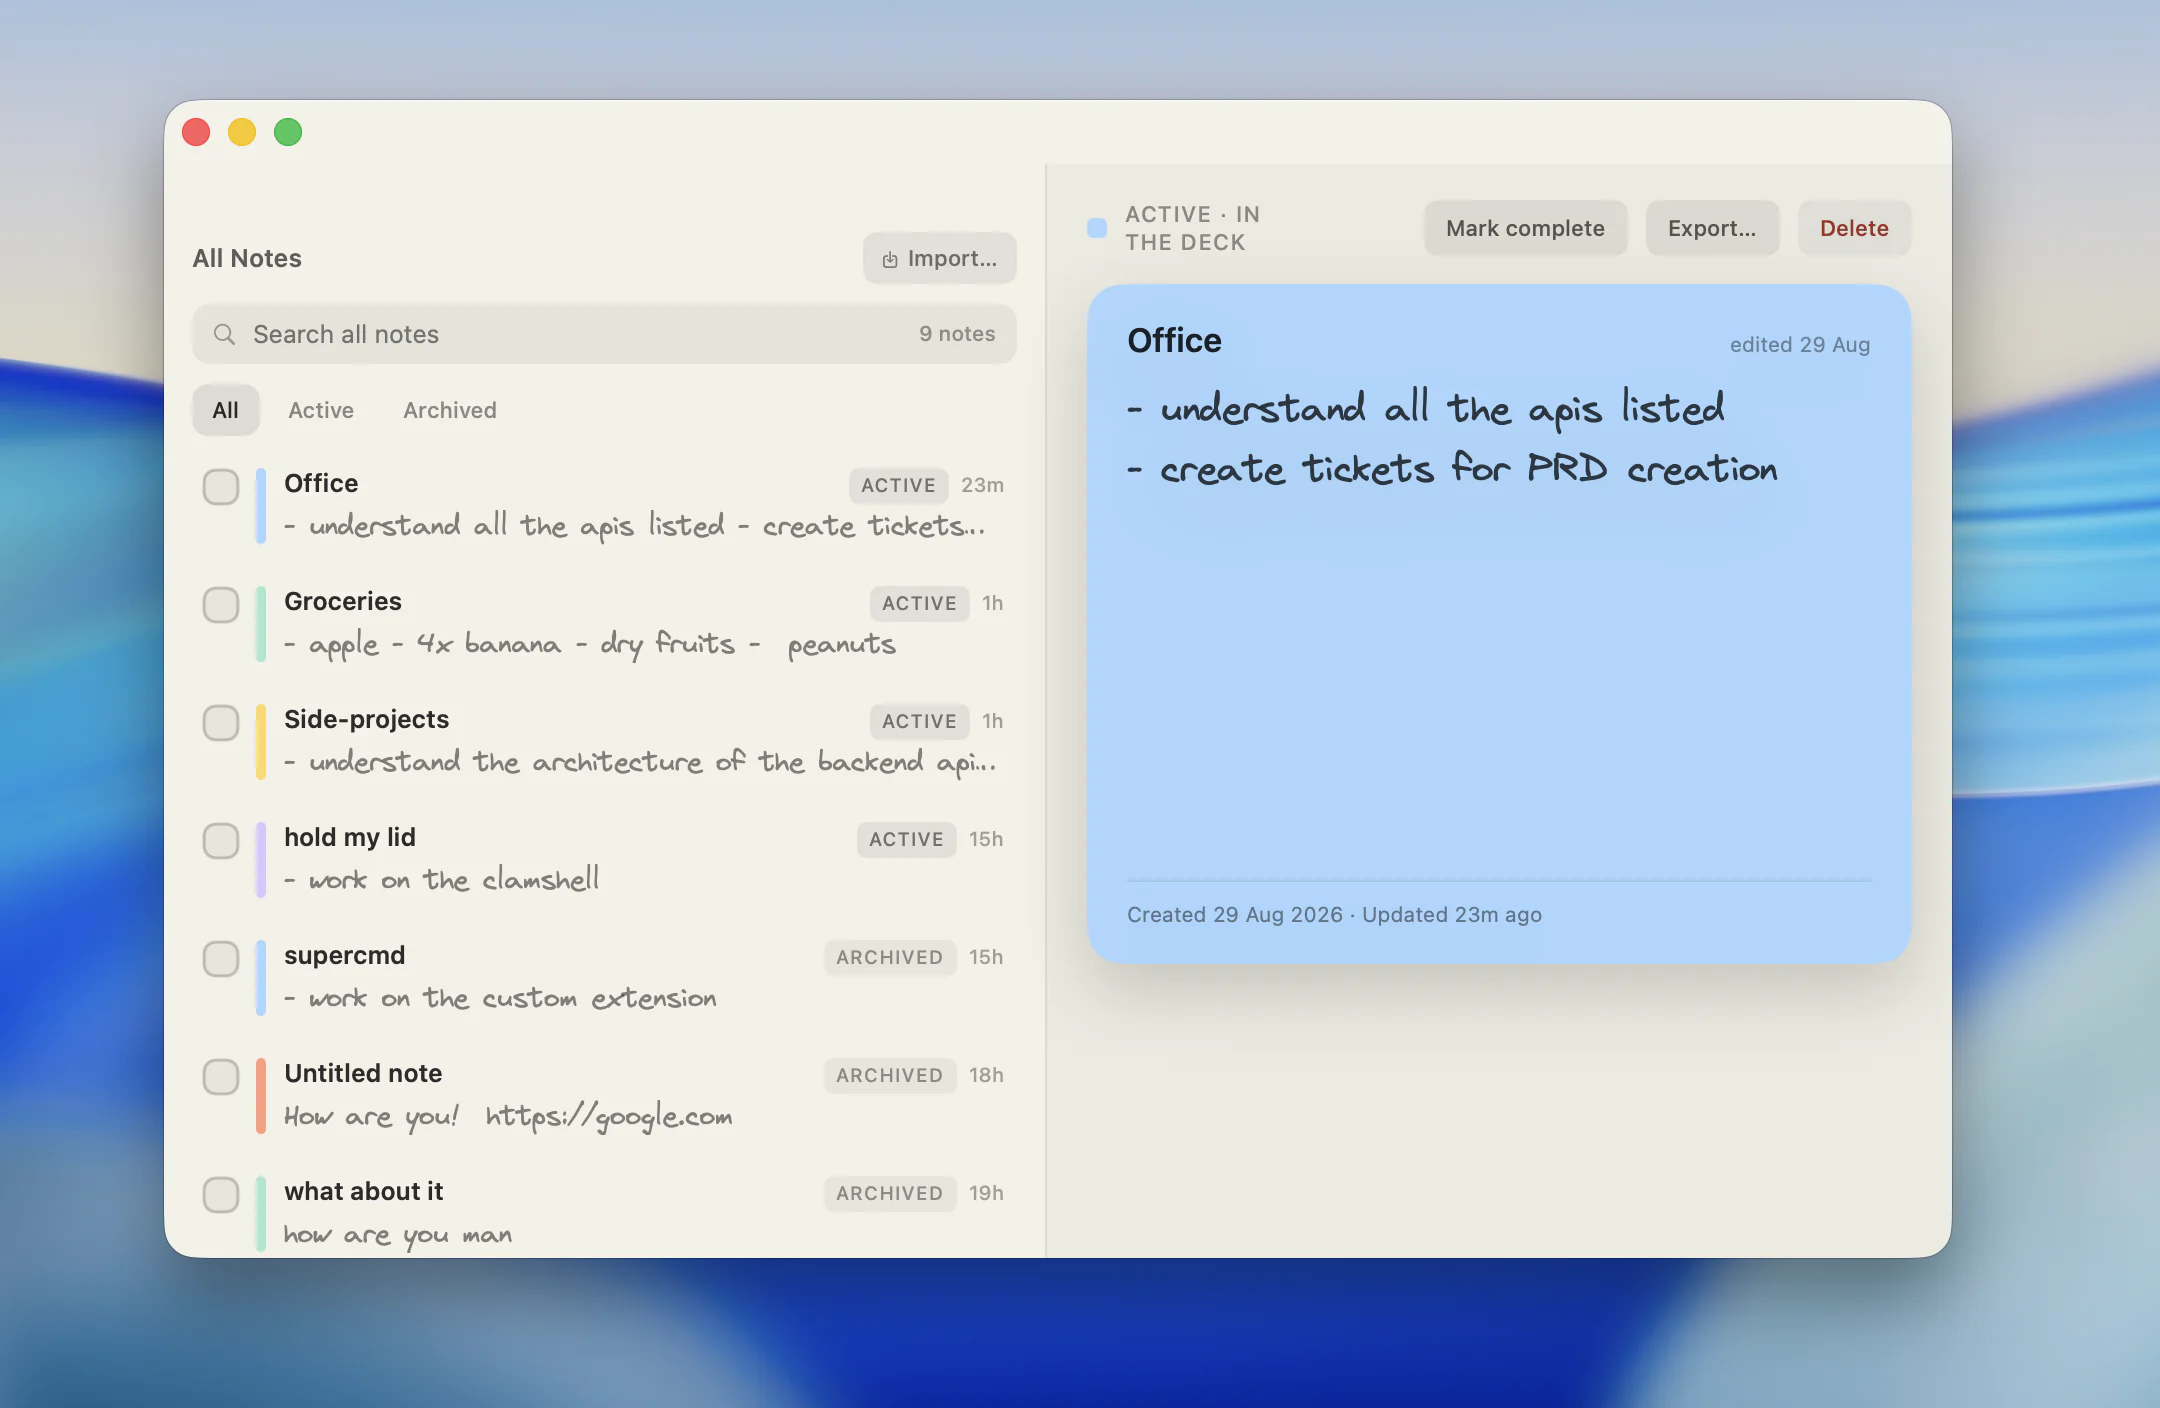Select the Side-projects note checkbox

pos(221,723)
